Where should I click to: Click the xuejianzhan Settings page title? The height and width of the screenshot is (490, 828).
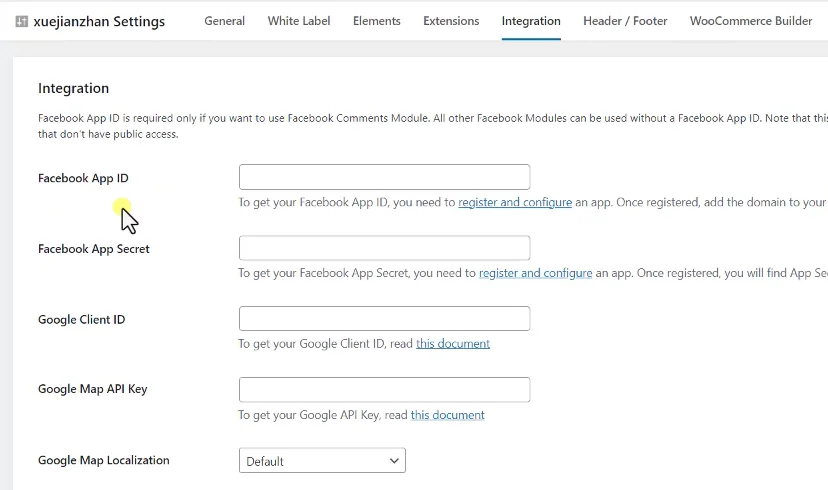coord(99,21)
